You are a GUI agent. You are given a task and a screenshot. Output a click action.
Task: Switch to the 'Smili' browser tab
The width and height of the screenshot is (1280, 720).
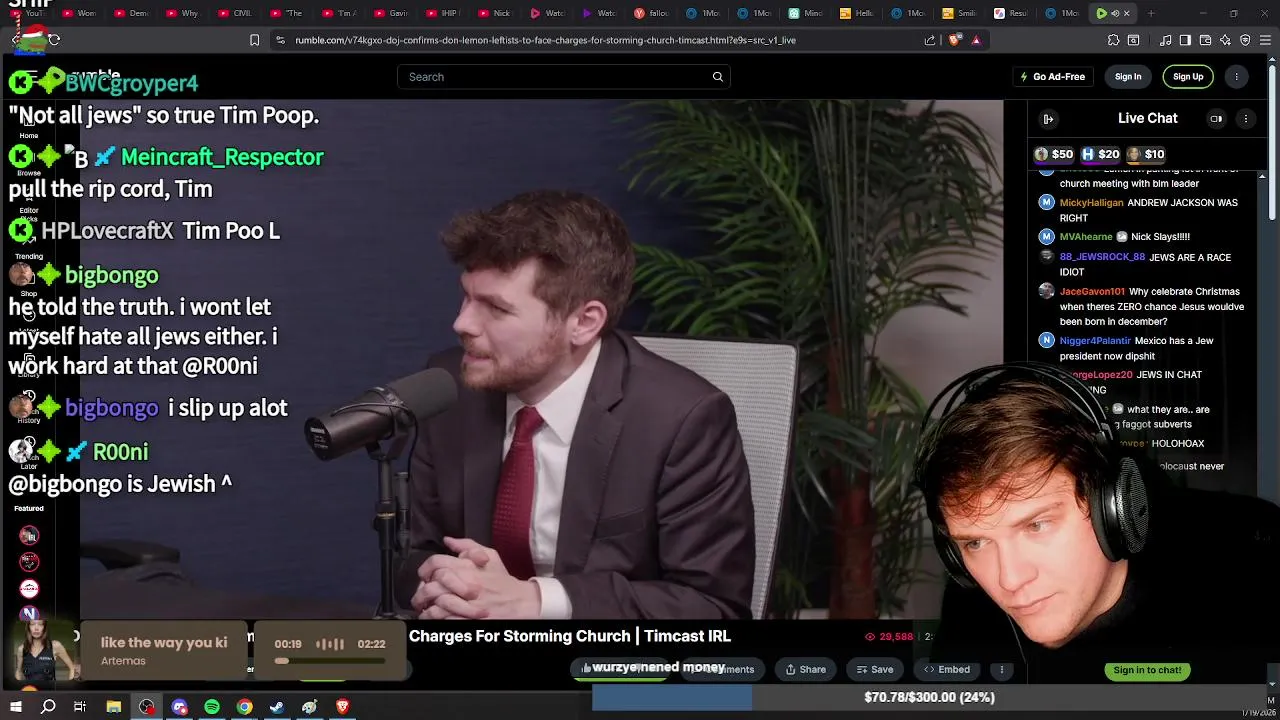(x=960, y=13)
